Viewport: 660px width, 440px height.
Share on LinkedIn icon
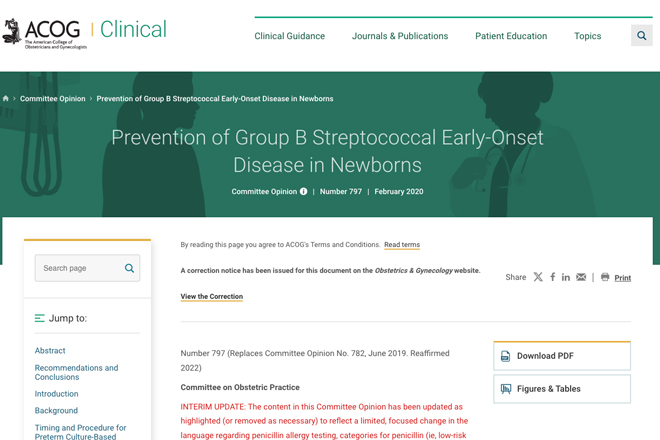566,277
